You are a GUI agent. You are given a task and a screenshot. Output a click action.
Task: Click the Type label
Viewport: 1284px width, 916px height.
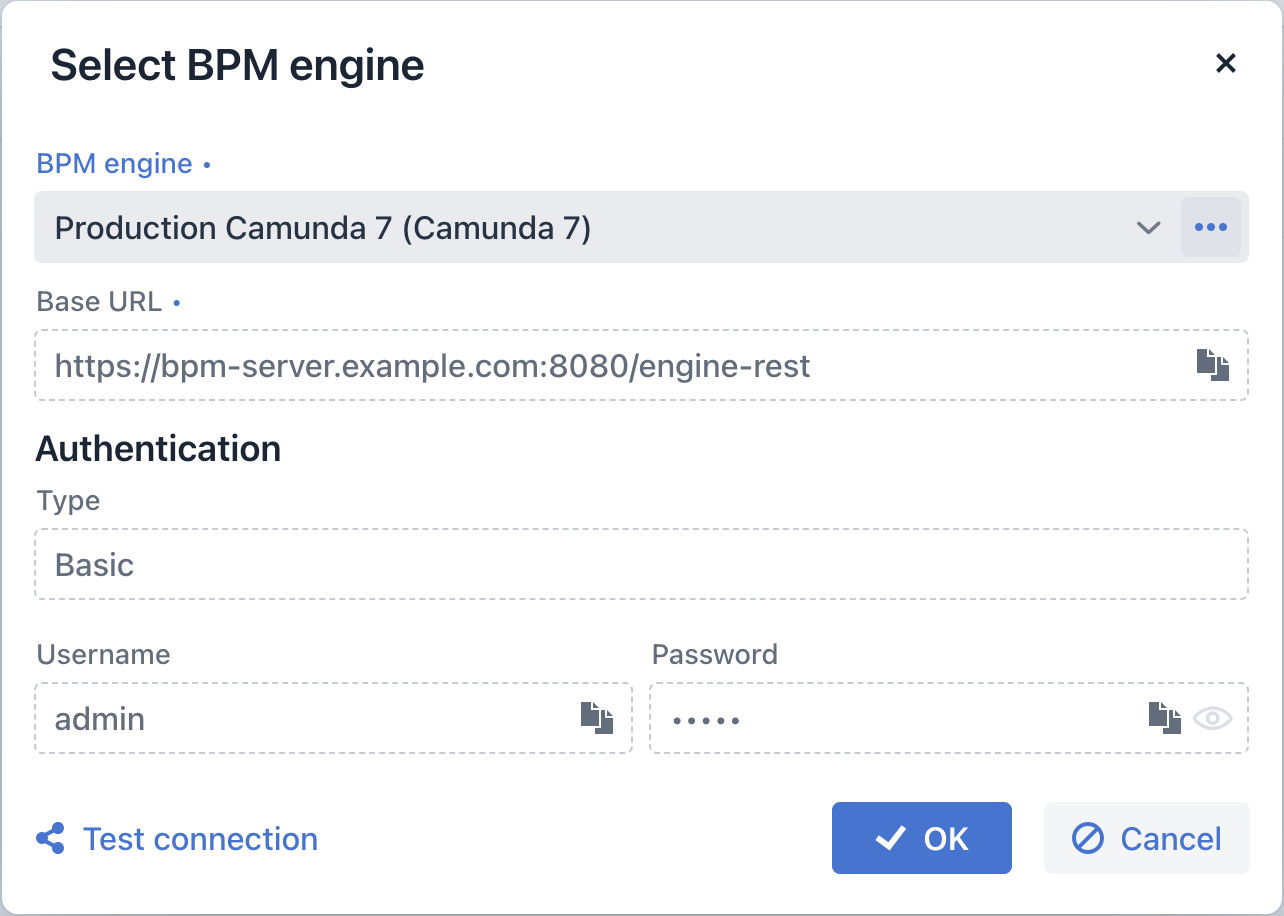click(68, 501)
